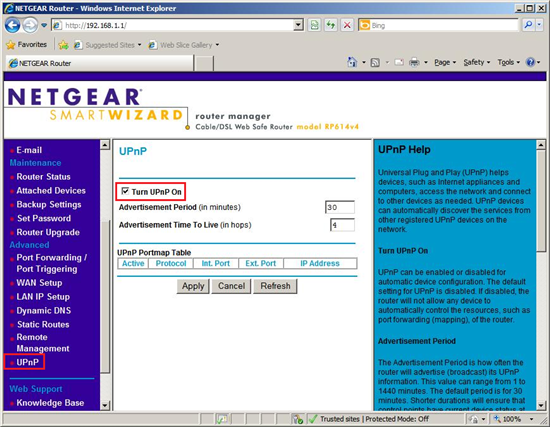Open a new blank tab
550x427 pixels.
pos(204,64)
